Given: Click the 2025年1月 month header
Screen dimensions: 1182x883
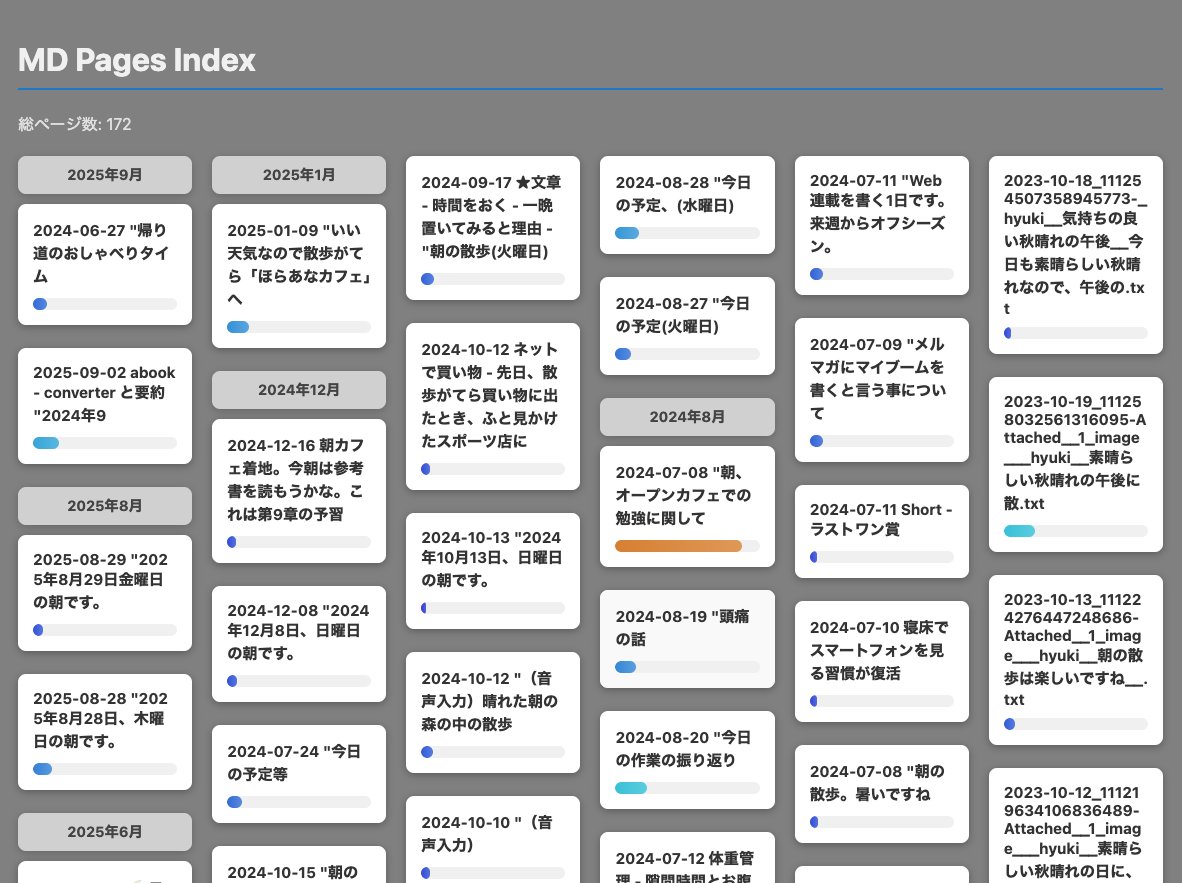Looking at the screenshot, I should pyautogui.click(x=298, y=175).
